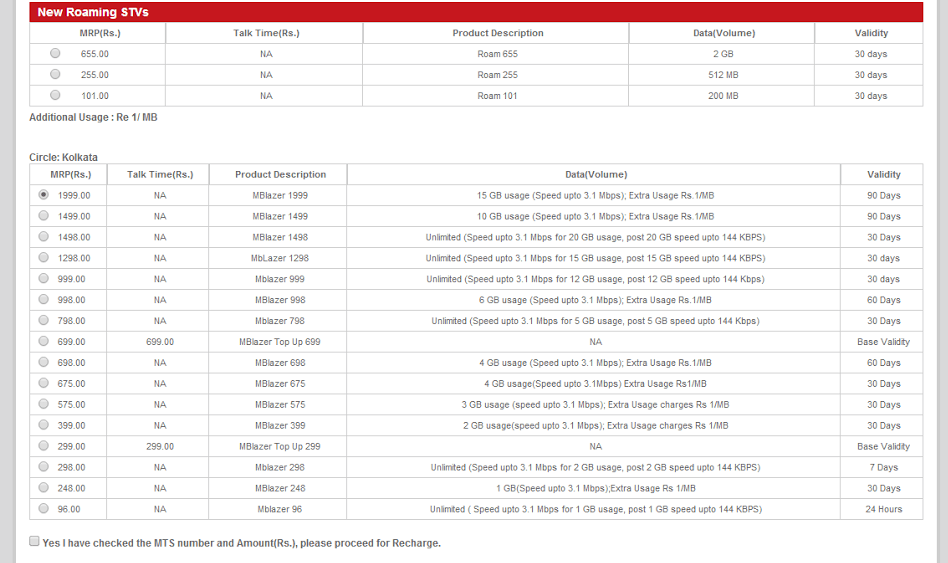Click 'MBlazer 1498' description cell
Screen dimensions: 948x563
click(280, 237)
